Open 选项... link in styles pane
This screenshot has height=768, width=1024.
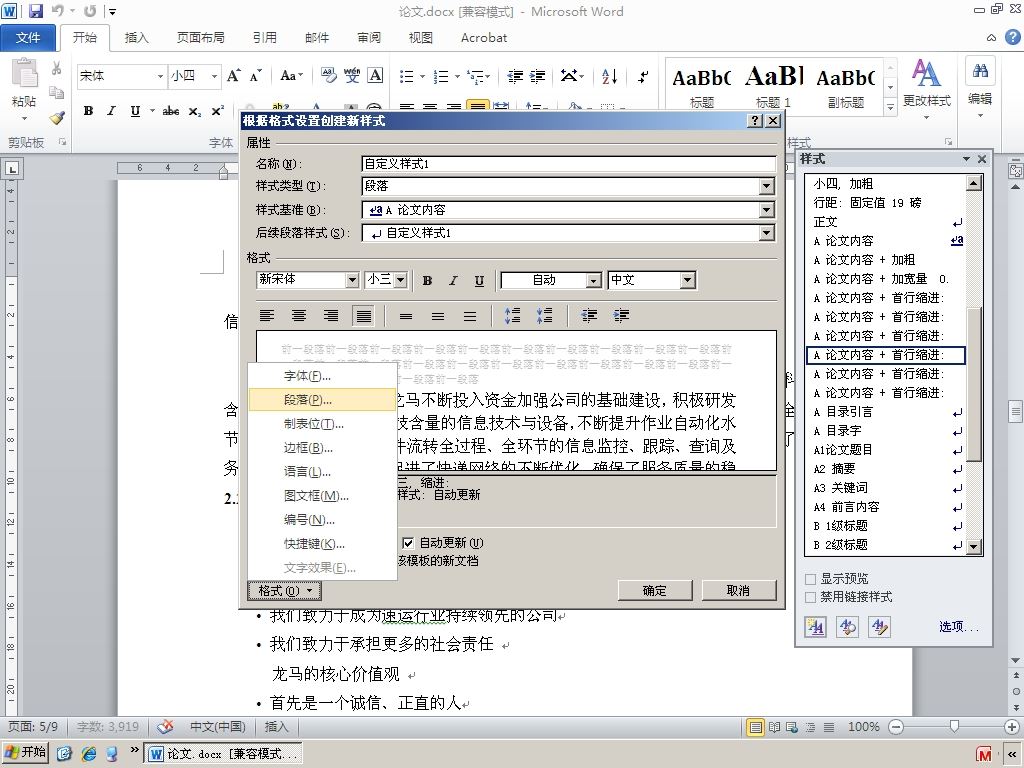tap(959, 627)
